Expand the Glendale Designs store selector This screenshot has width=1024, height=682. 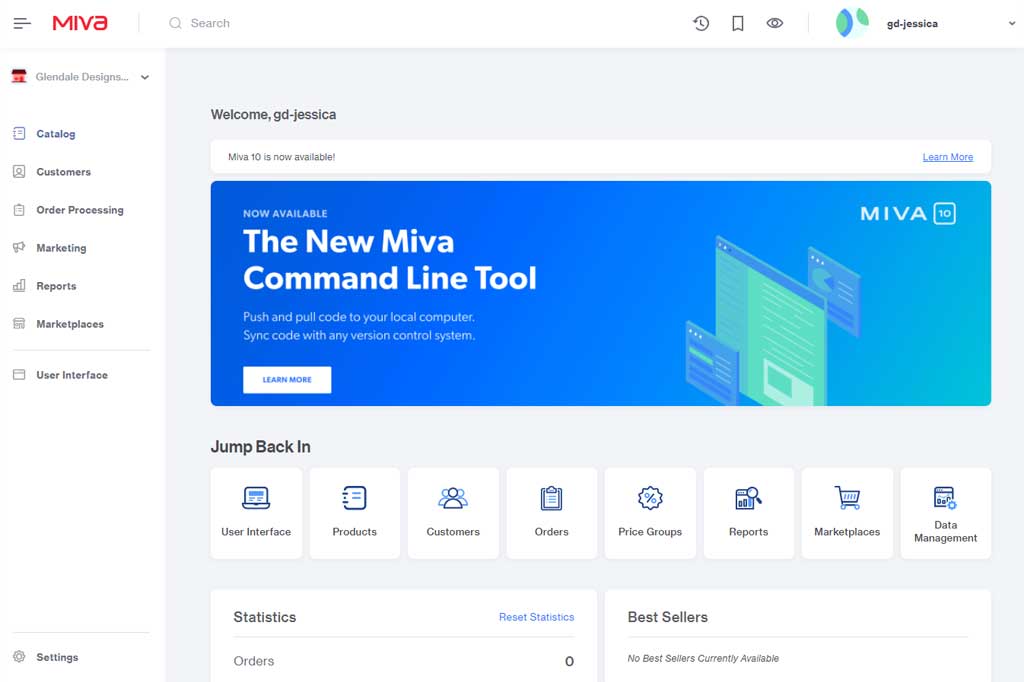pyautogui.click(x=145, y=77)
